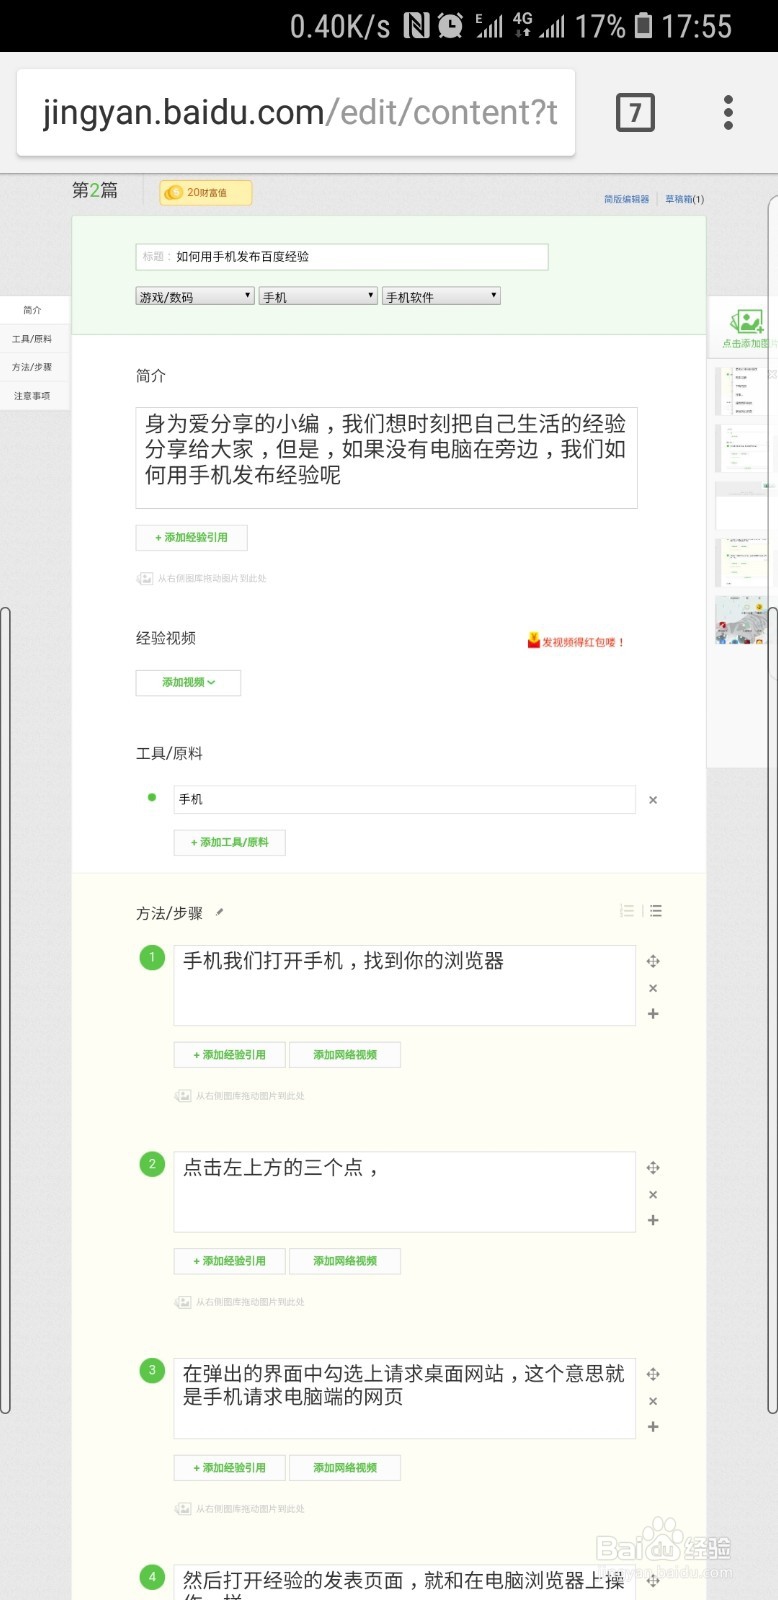Click 添加网络视频 under step 1

(x=345, y=1055)
